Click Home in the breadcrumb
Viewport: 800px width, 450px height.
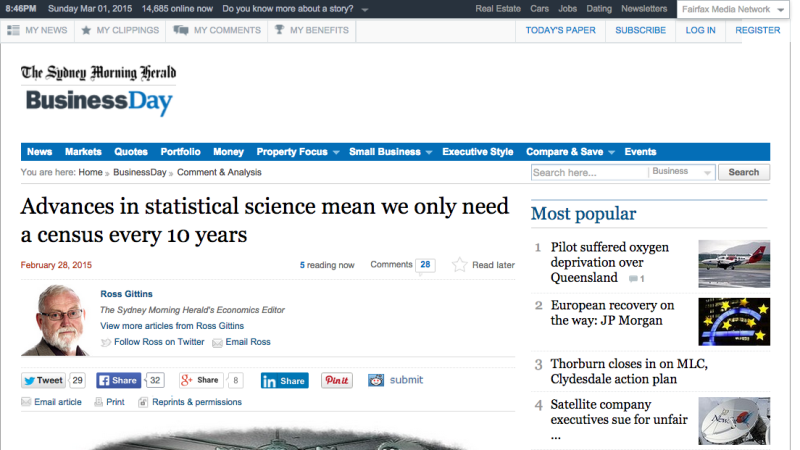click(x=90, y=172)
